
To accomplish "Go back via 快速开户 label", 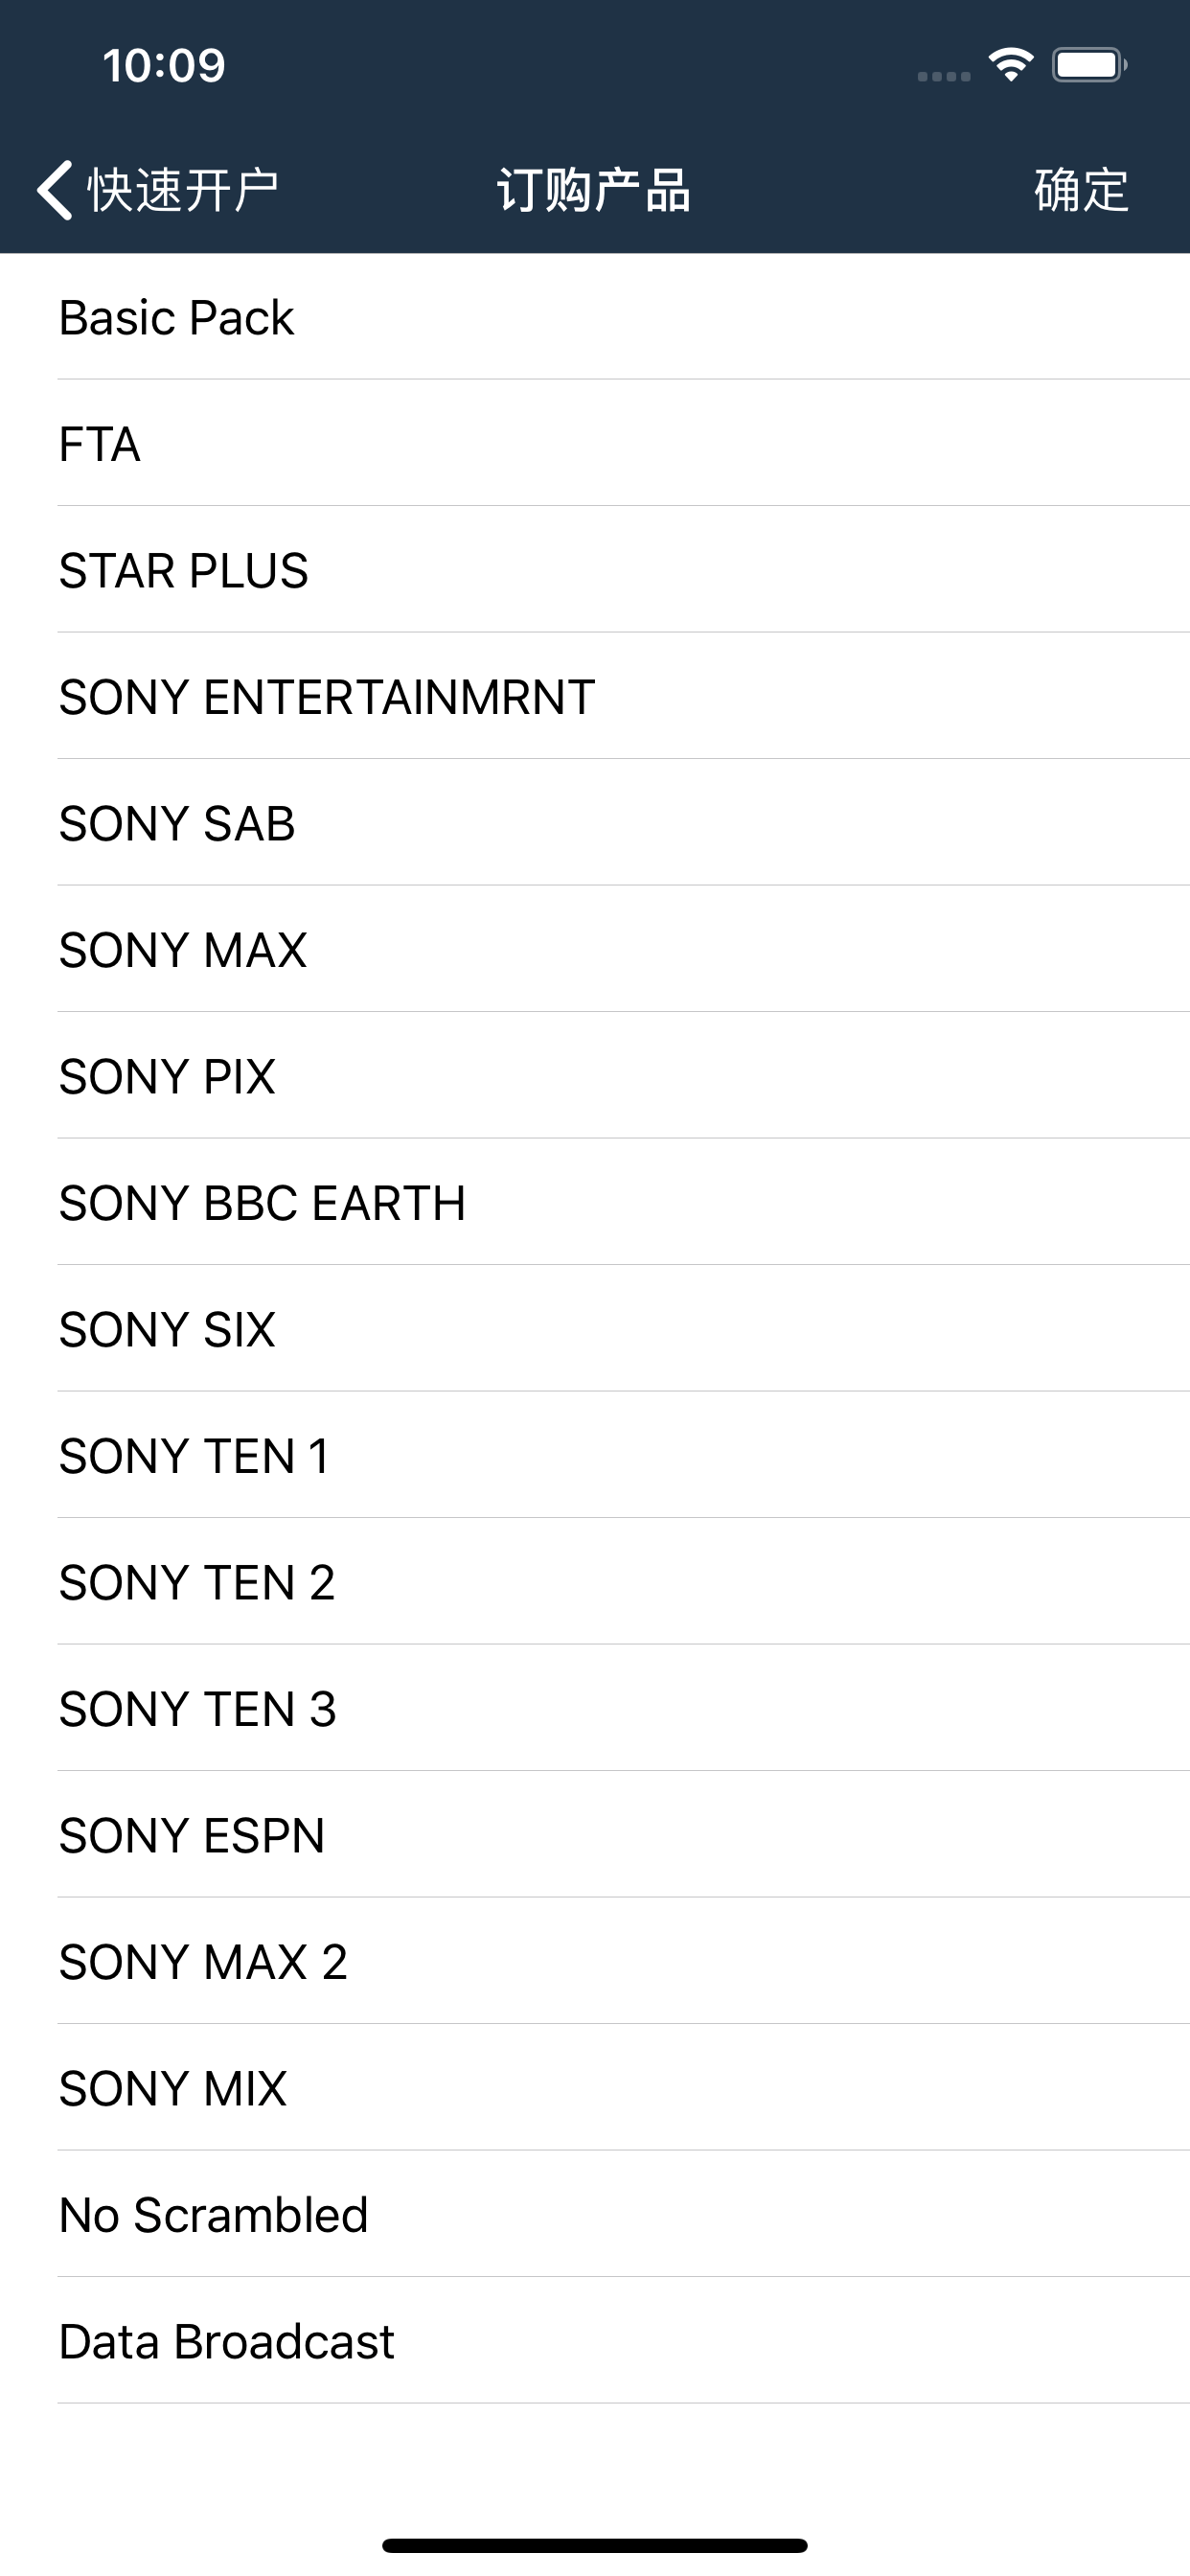I will coord(183,190).
